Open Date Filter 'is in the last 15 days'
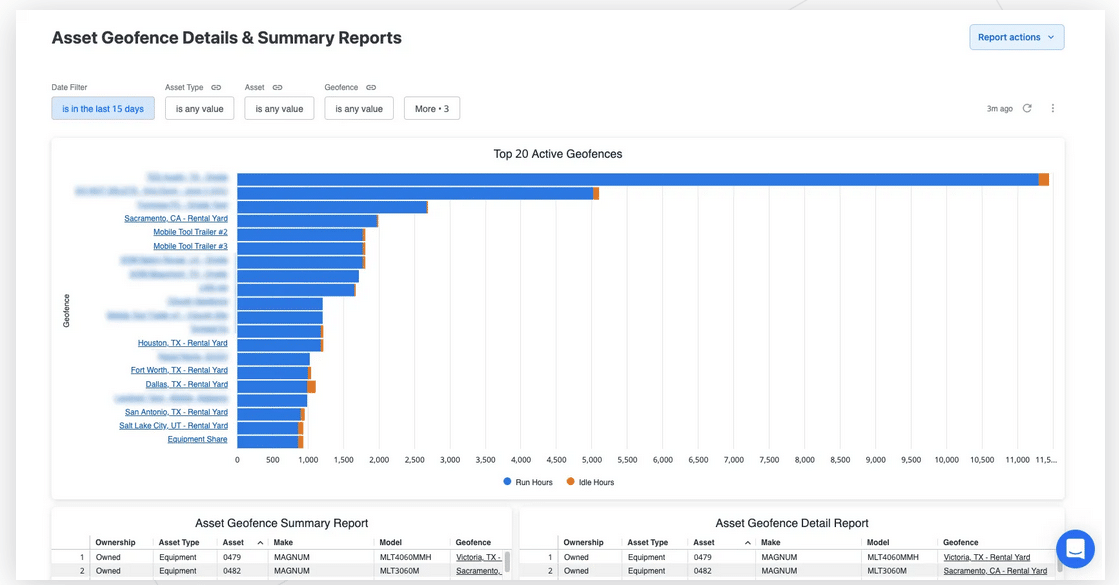The image size is (1119, 585). point(103,109)
